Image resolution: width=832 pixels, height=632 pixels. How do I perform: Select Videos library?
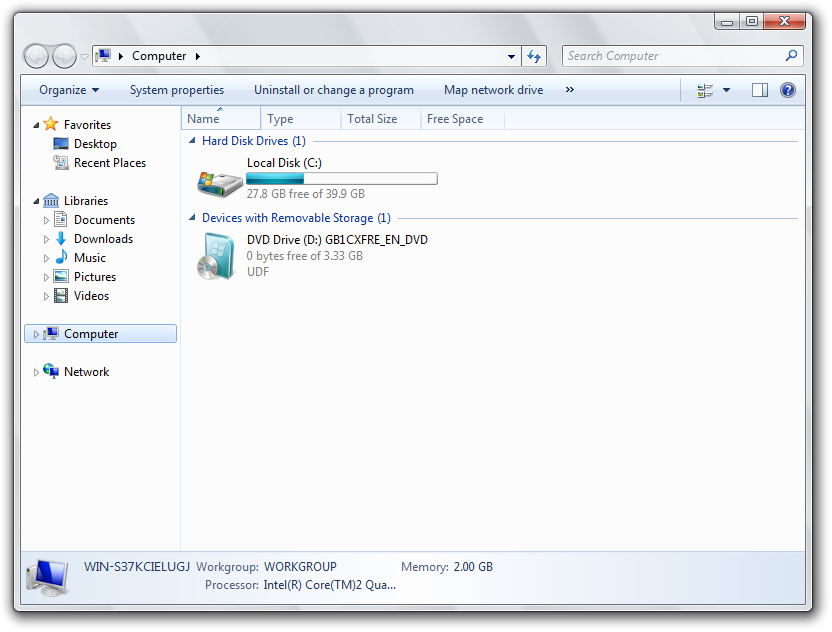[x=91, y=296]
